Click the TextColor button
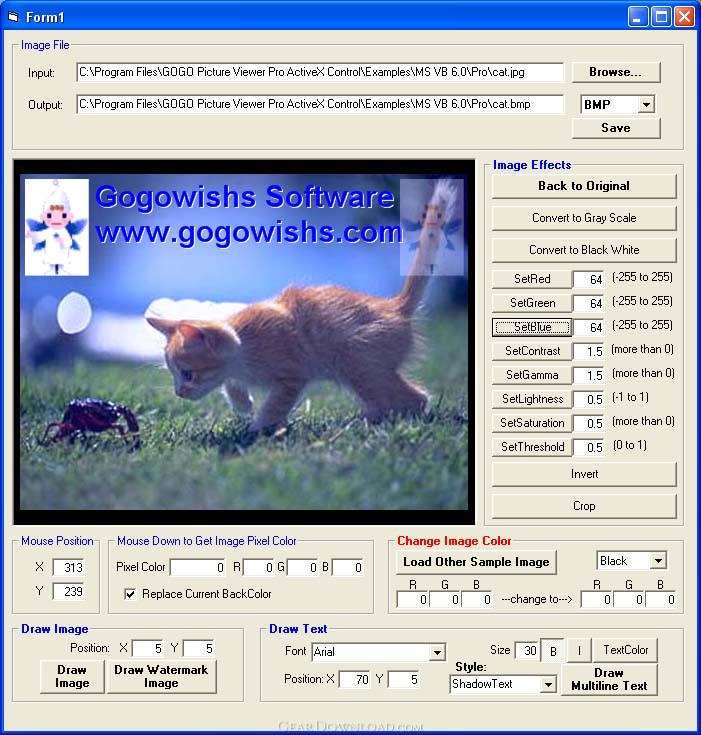The width and height of the screenshot is (701, 735). click(626, 650)
